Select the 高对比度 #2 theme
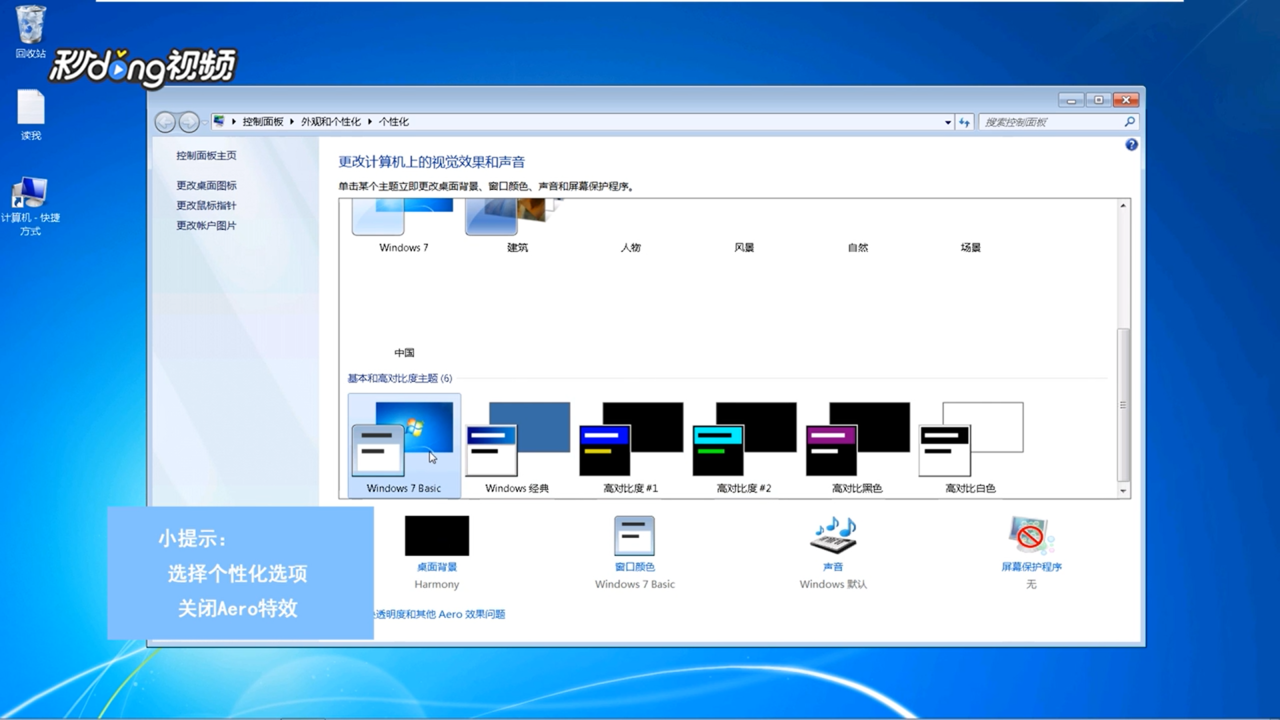The image size is (1280, 720). click(744, 445)
